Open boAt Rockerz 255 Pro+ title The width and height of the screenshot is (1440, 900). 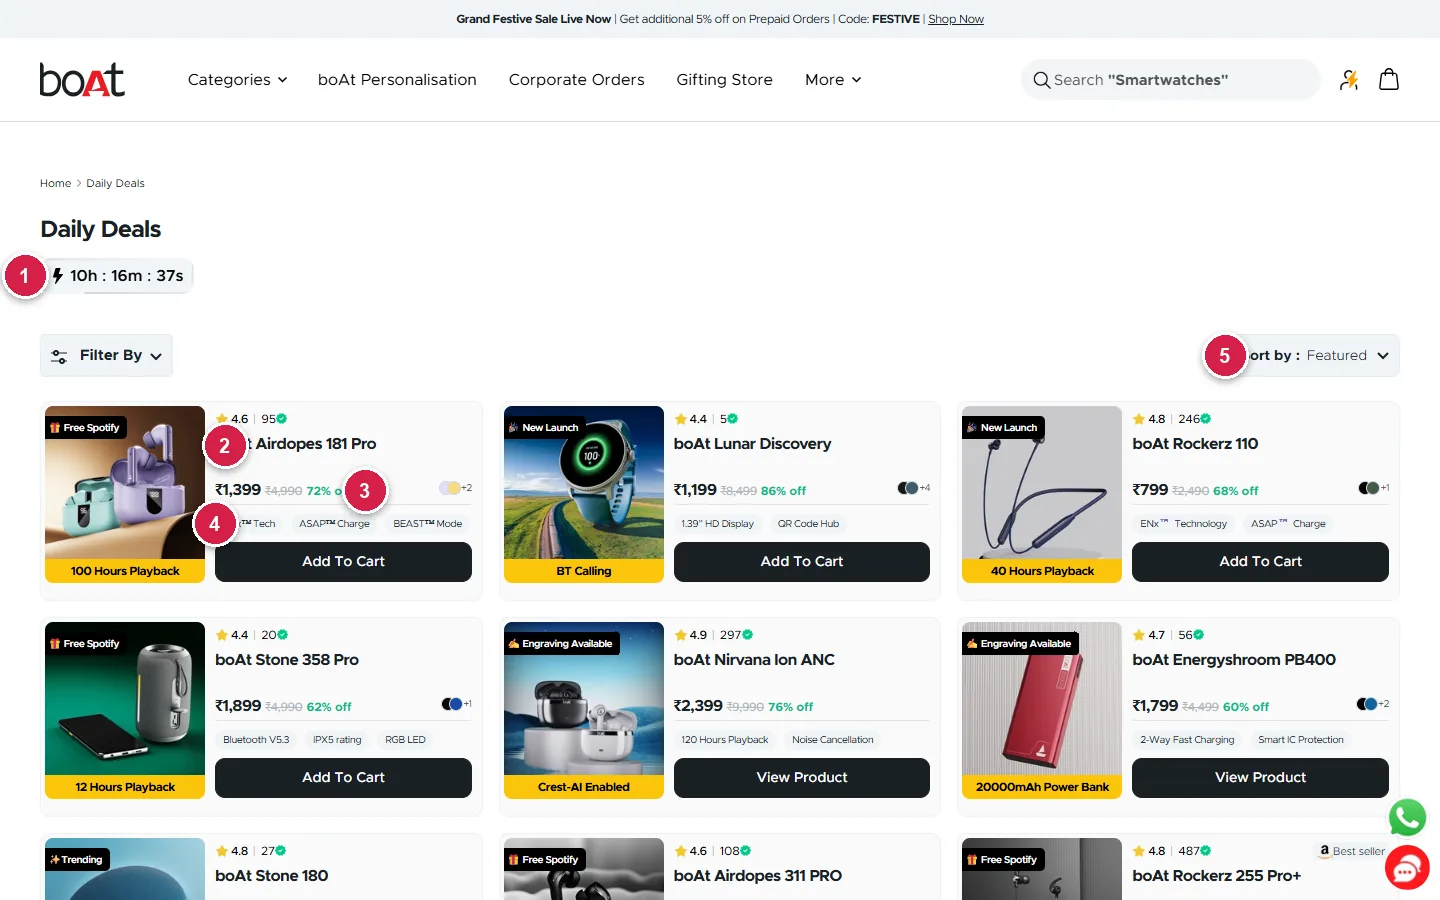pos(1217,876)
